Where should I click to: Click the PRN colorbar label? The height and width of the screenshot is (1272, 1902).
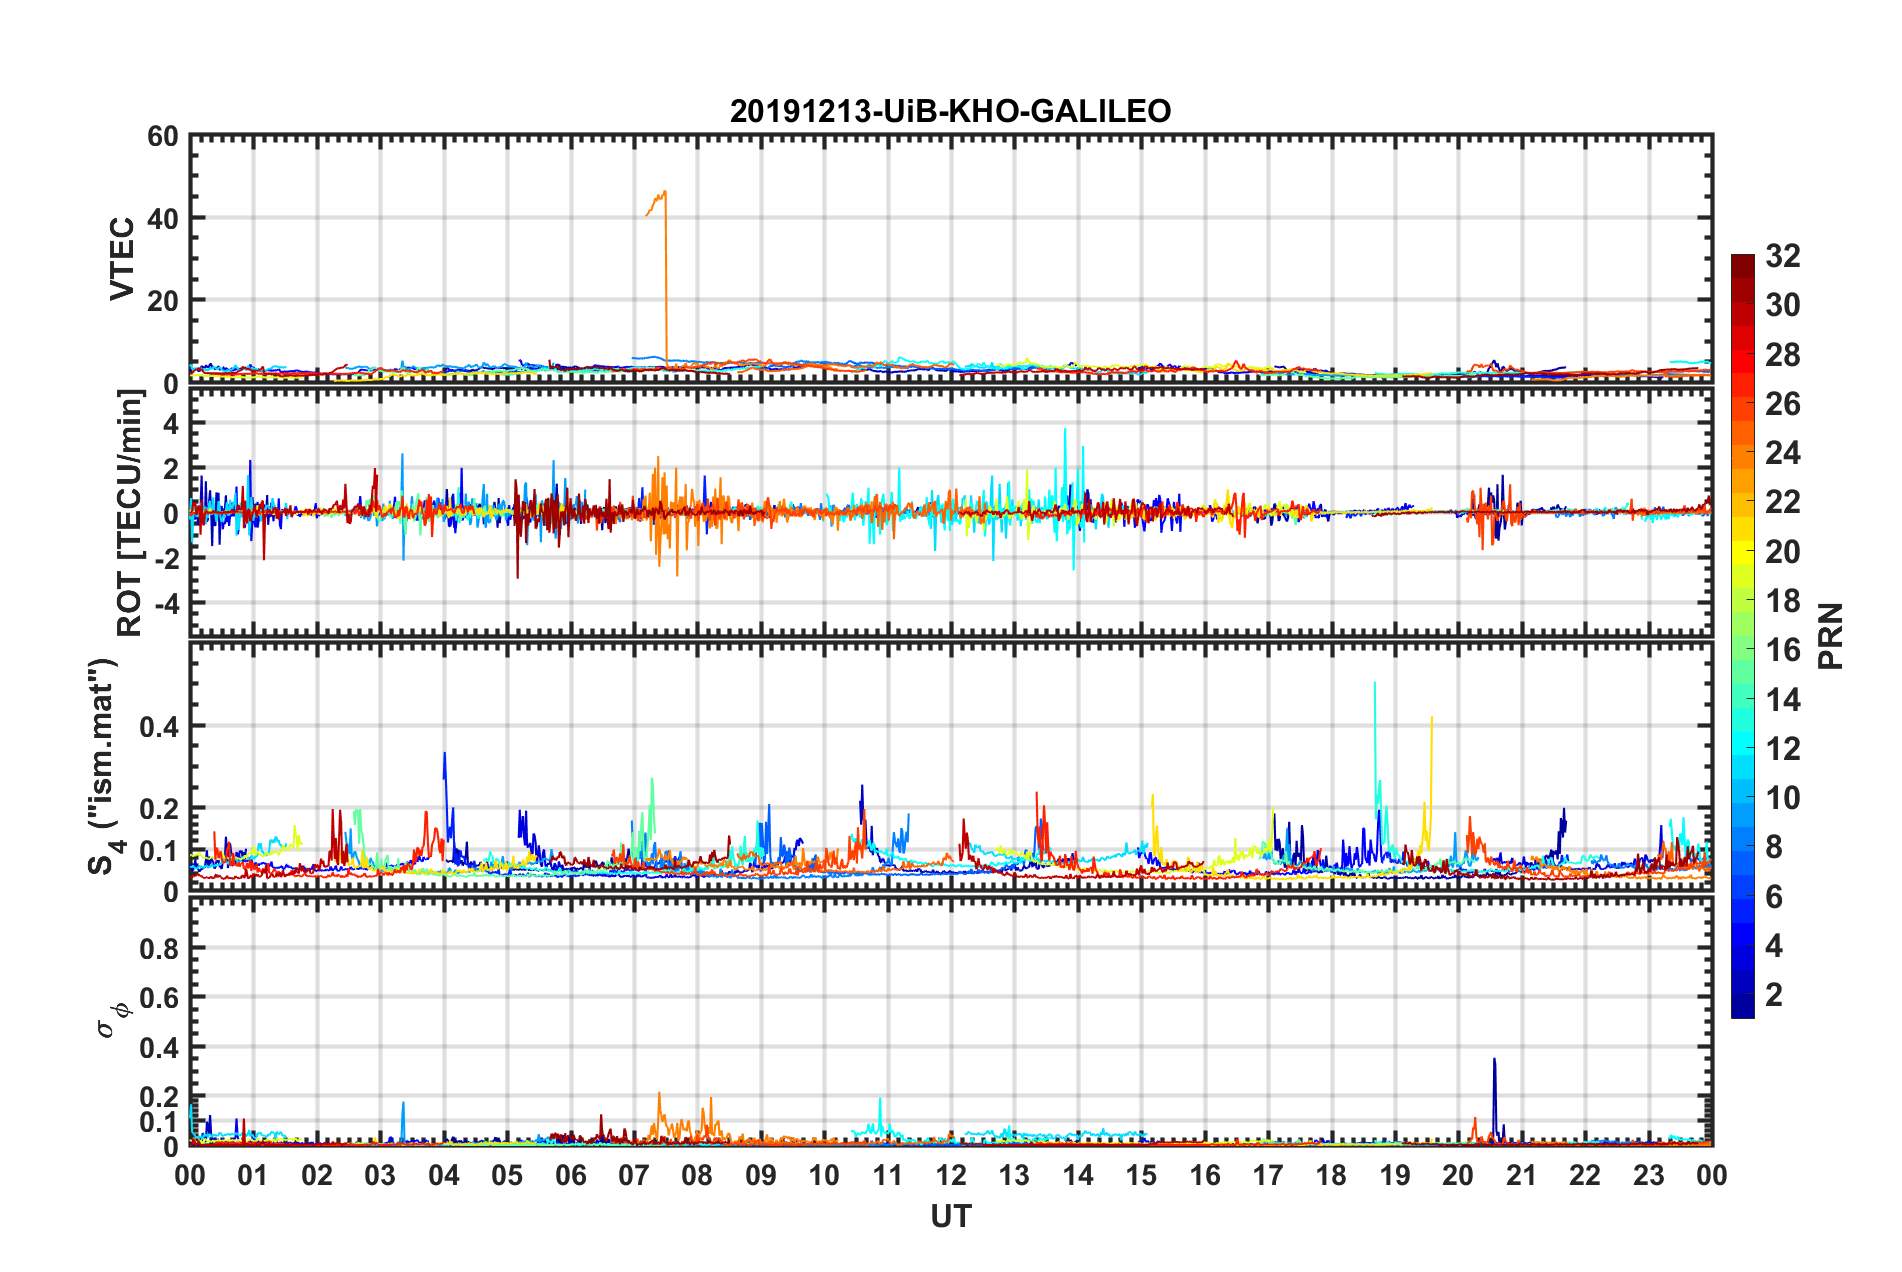click(1830, 636)
